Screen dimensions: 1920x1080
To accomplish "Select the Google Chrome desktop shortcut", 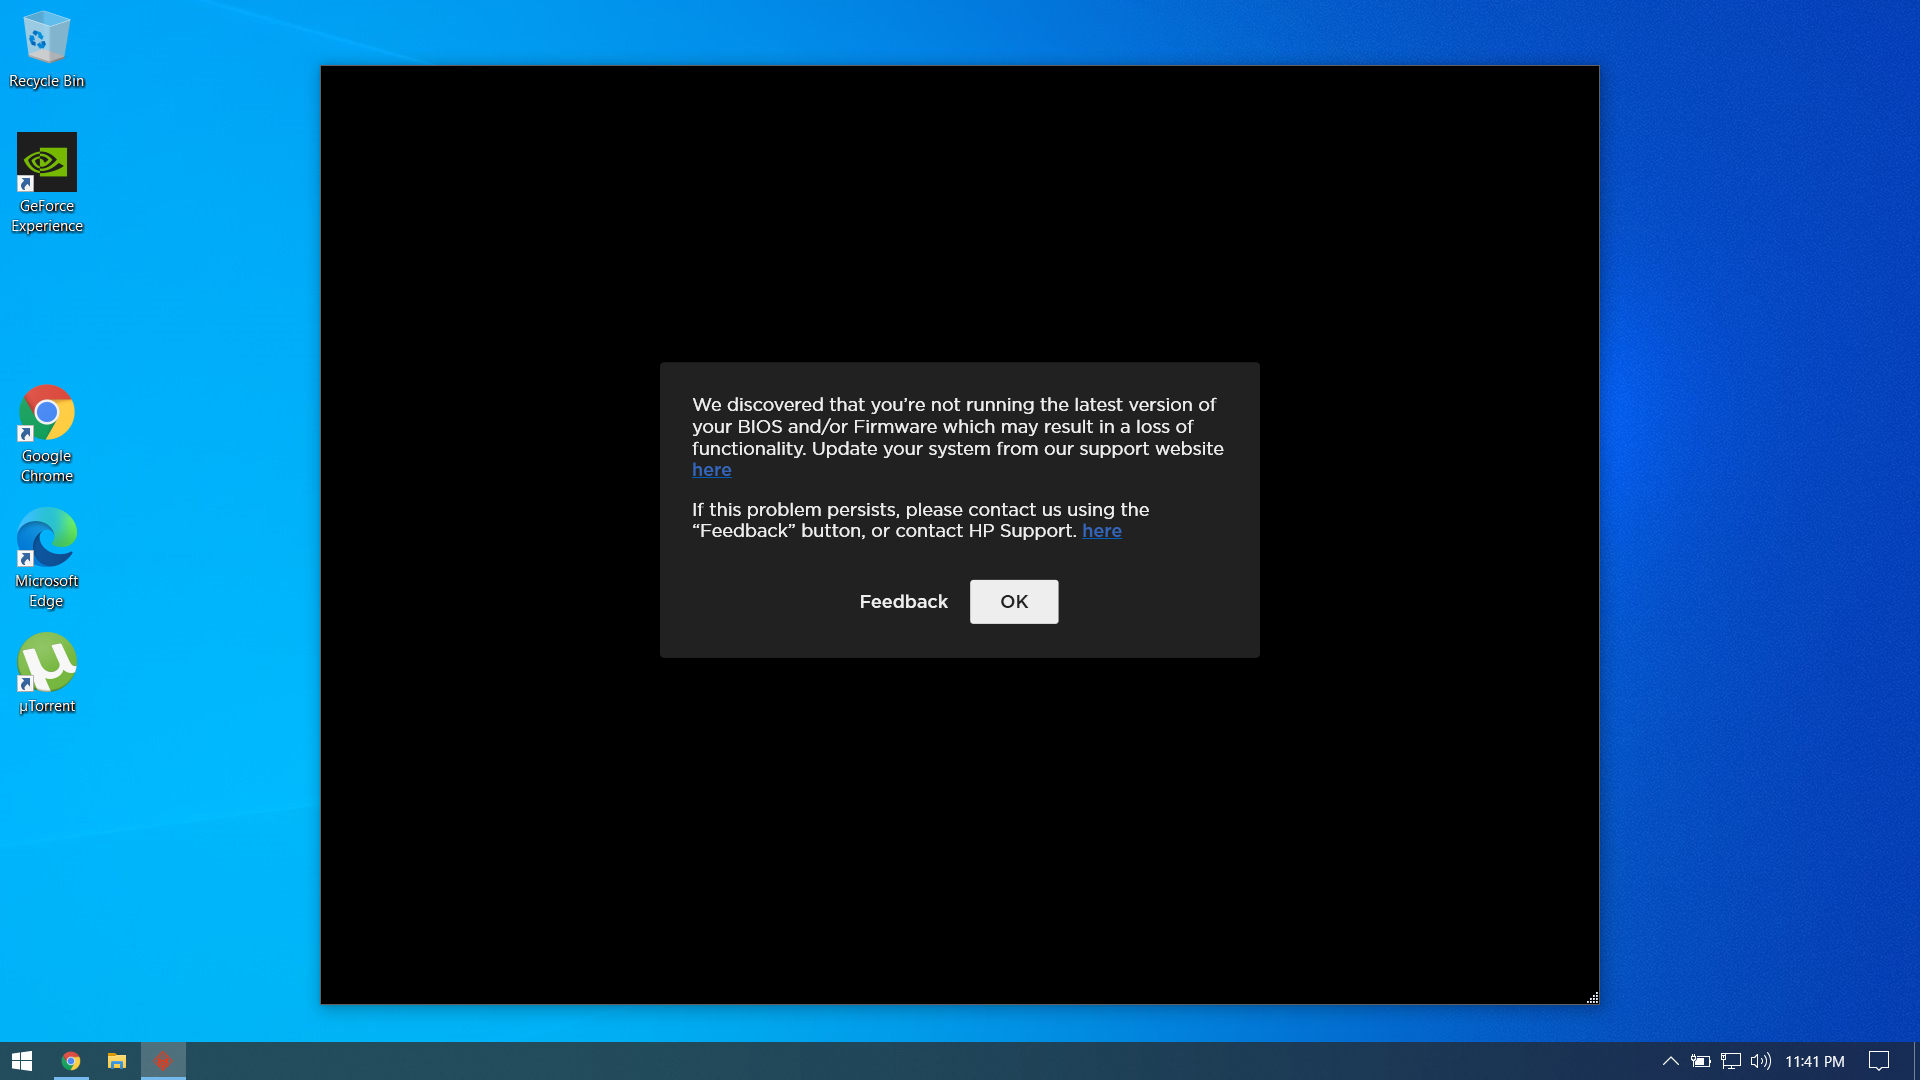I will pyautogui.click(x=46, y=434).
